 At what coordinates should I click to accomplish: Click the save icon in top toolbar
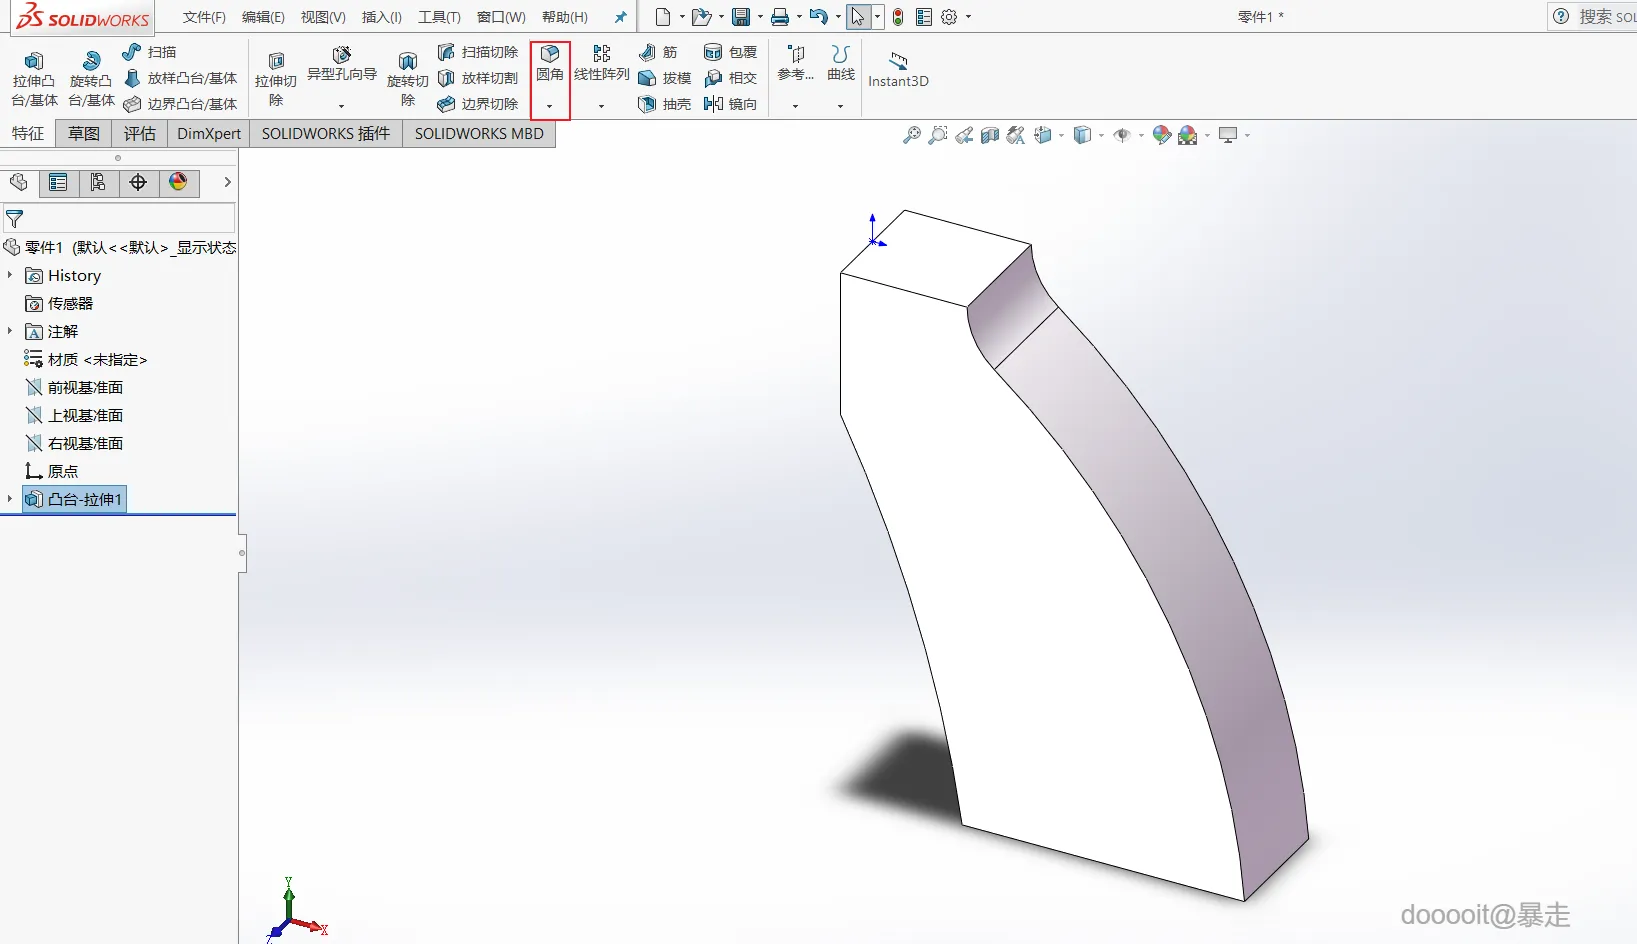[x=741, y=17]
